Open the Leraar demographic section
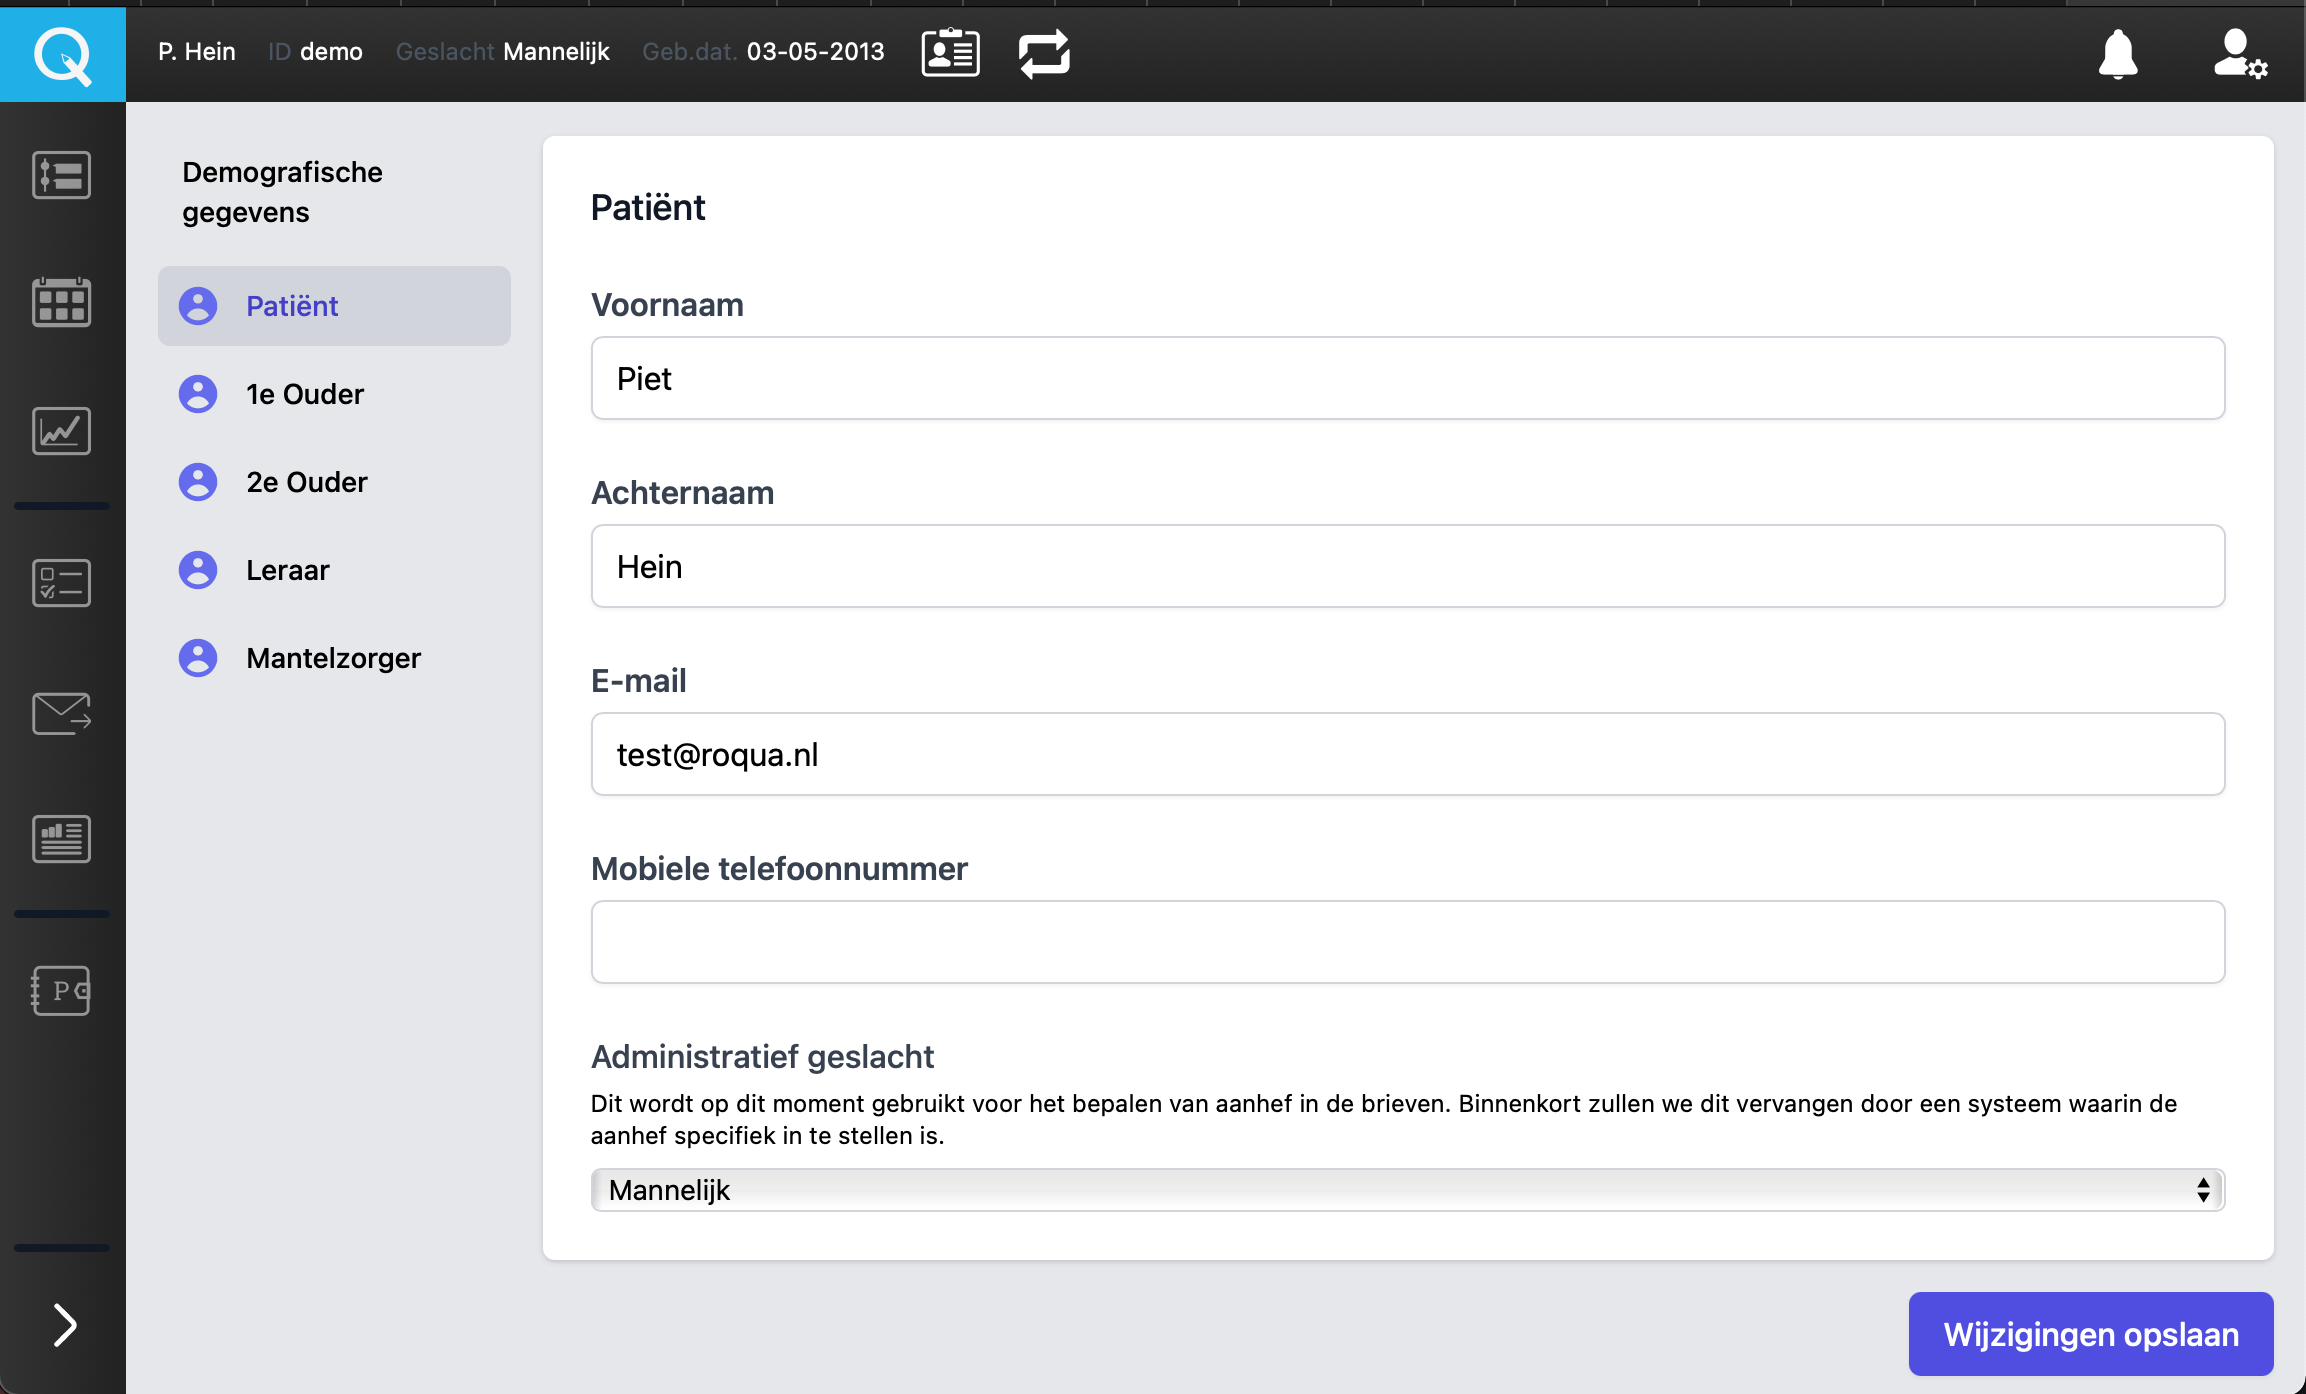This screenshot has width=2306, height=1394. pos(287,569)
